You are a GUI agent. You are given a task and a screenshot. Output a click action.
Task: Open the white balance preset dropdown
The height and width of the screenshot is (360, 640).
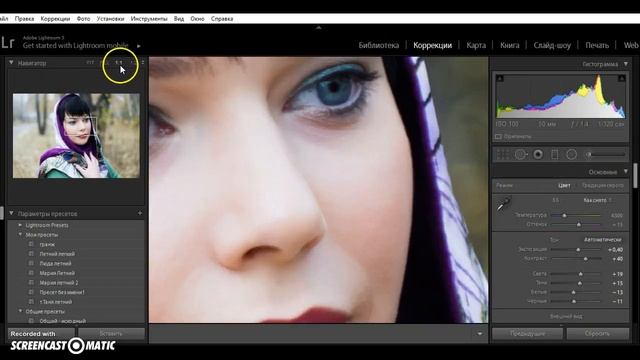tap(597, 200)
